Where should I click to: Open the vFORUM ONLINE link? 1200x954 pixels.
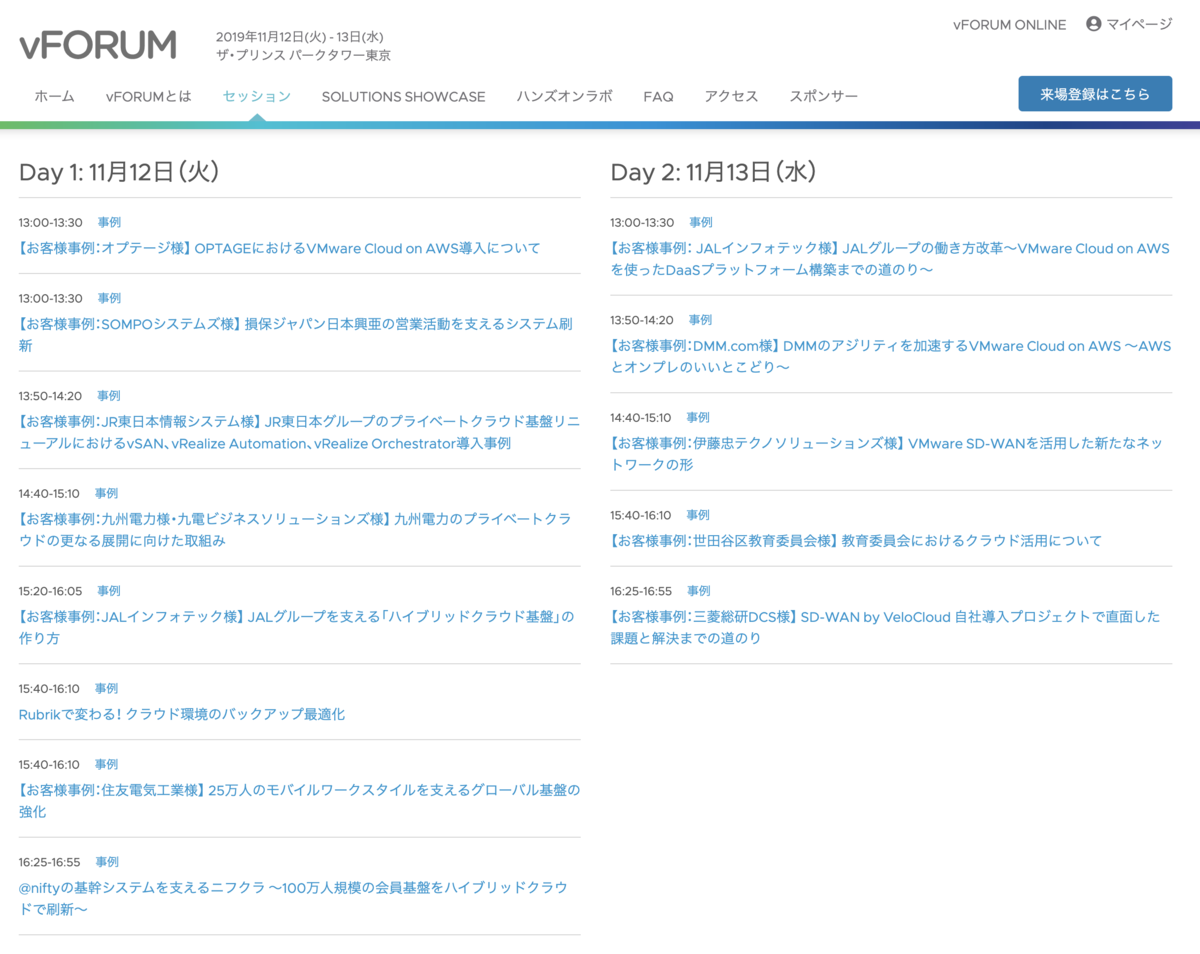(x=1009, y=24)
